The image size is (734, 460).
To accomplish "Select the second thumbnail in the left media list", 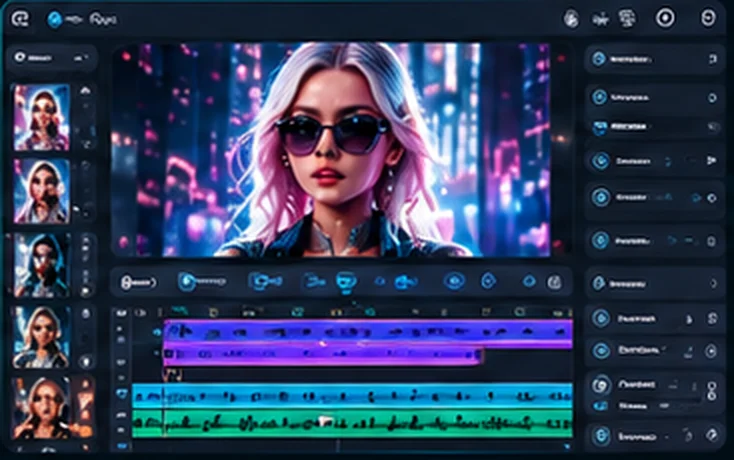I will point(42,191).
